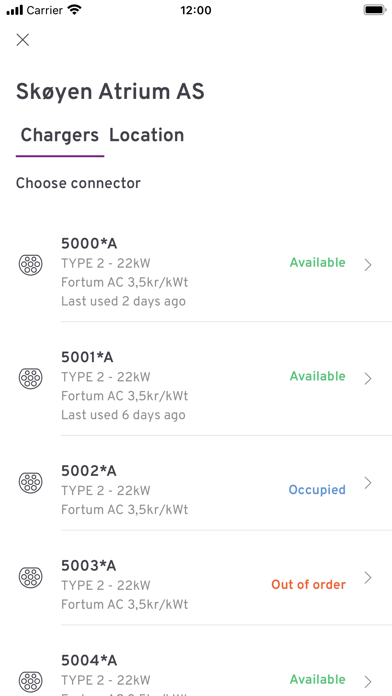Close the Skøyen Atrium AS screen
The height and width of the screenshot is (696, 392).
click(x=23, y=40)
